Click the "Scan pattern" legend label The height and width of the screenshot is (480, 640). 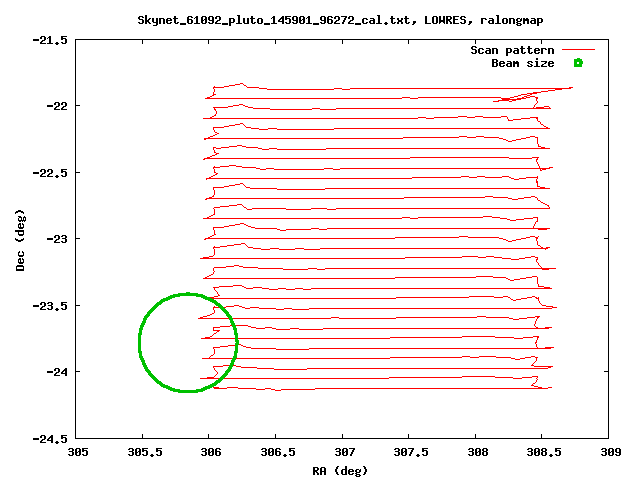(x=512, y=50)
